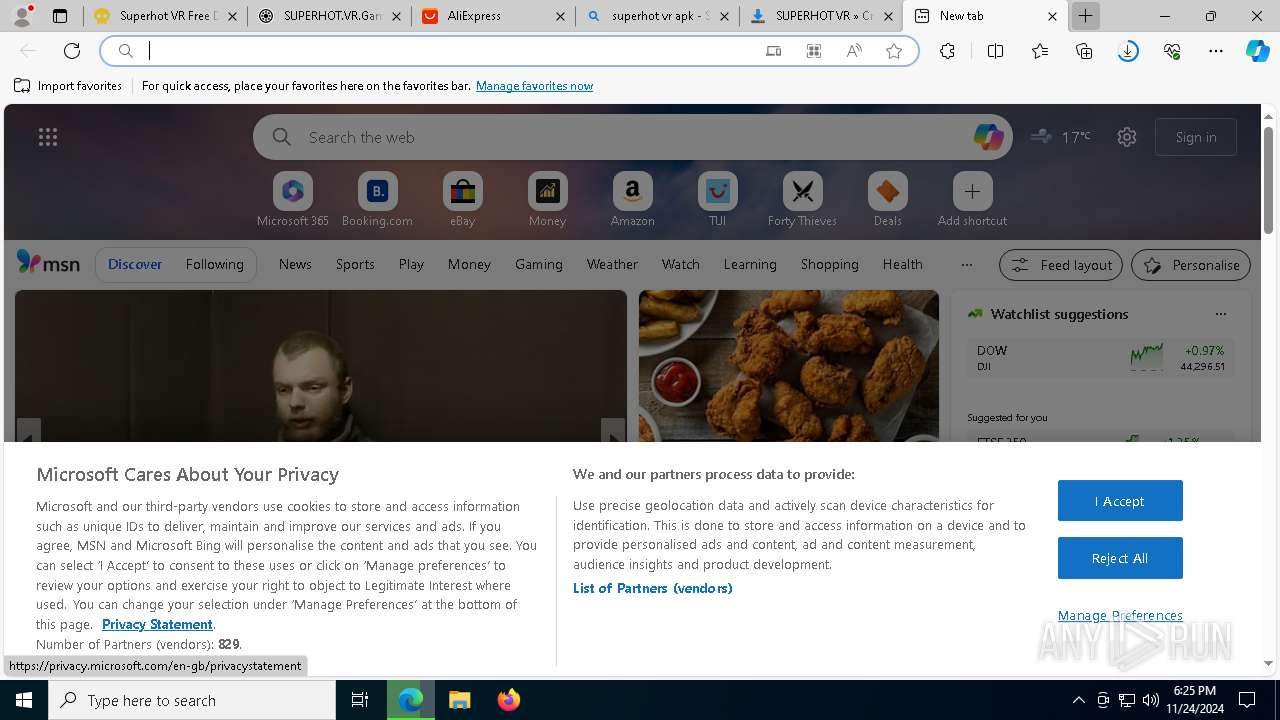1280x720 pixels.
Task: Open the Gaming category
Action: 539,264
